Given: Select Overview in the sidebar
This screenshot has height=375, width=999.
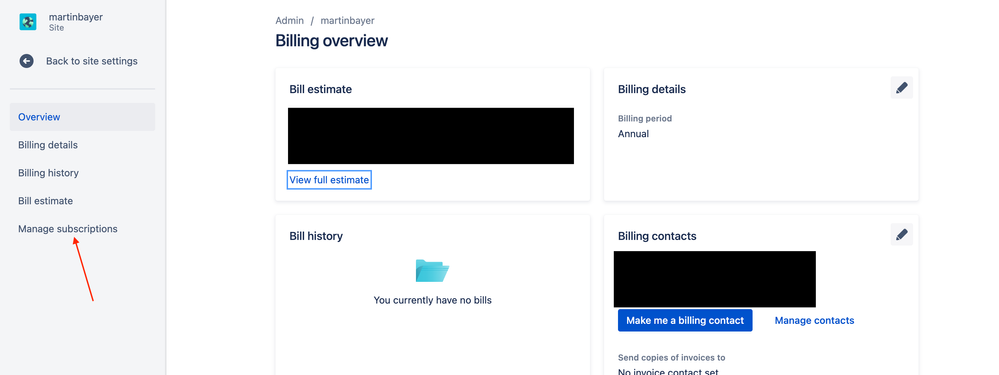Looking at the screenshot, I should [x=82, y=117].
